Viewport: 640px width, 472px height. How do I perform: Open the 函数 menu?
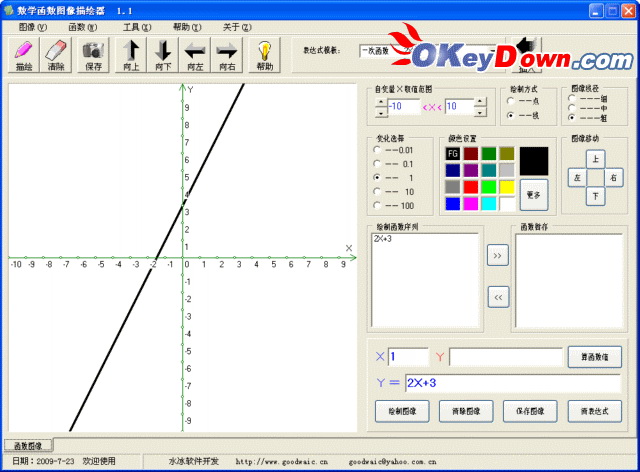point(81,27)
